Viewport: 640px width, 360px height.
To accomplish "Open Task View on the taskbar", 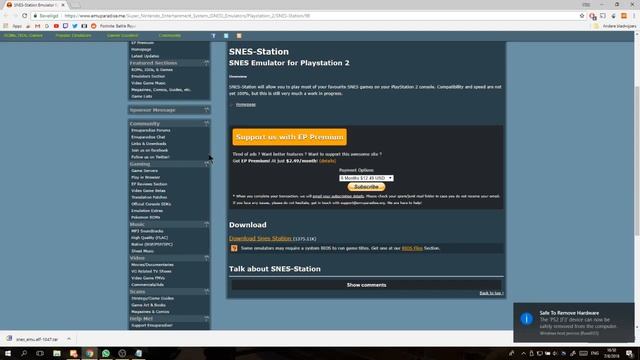I will tap(40, 353).
